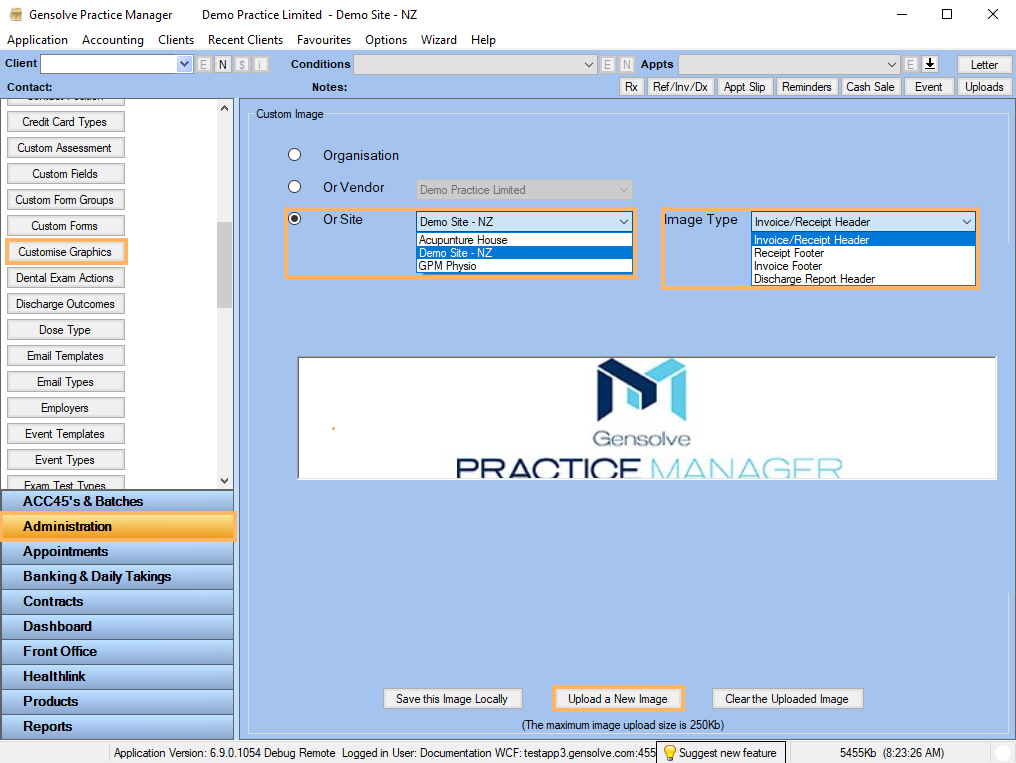Switch to the Banking & Daily Takings section
1016x763 pixels.
(x=117, y=576)
